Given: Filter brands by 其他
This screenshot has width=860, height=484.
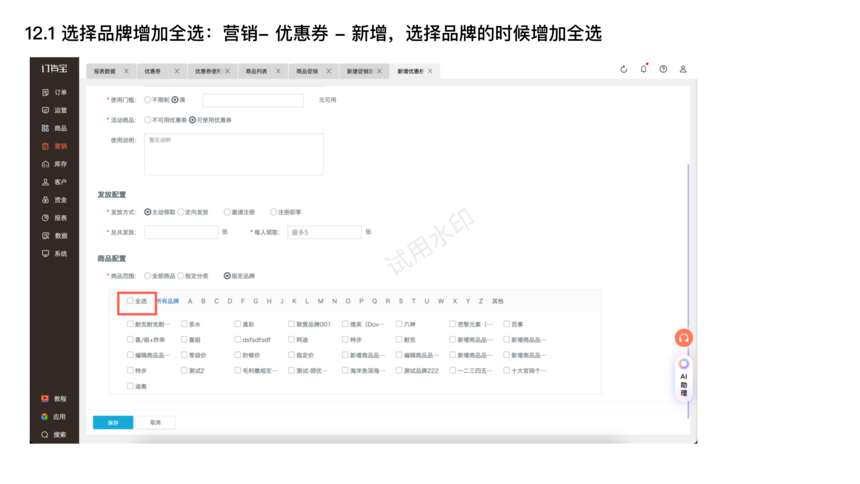Looking at the screenshot, I should tap(497, 301).
